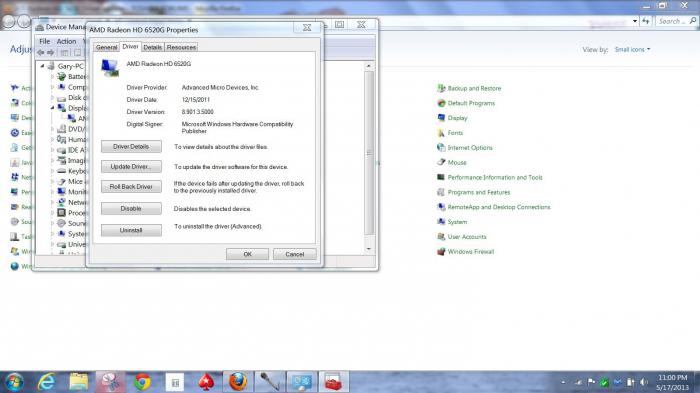
Task: Open the Driver Details button
Action: 131,146
